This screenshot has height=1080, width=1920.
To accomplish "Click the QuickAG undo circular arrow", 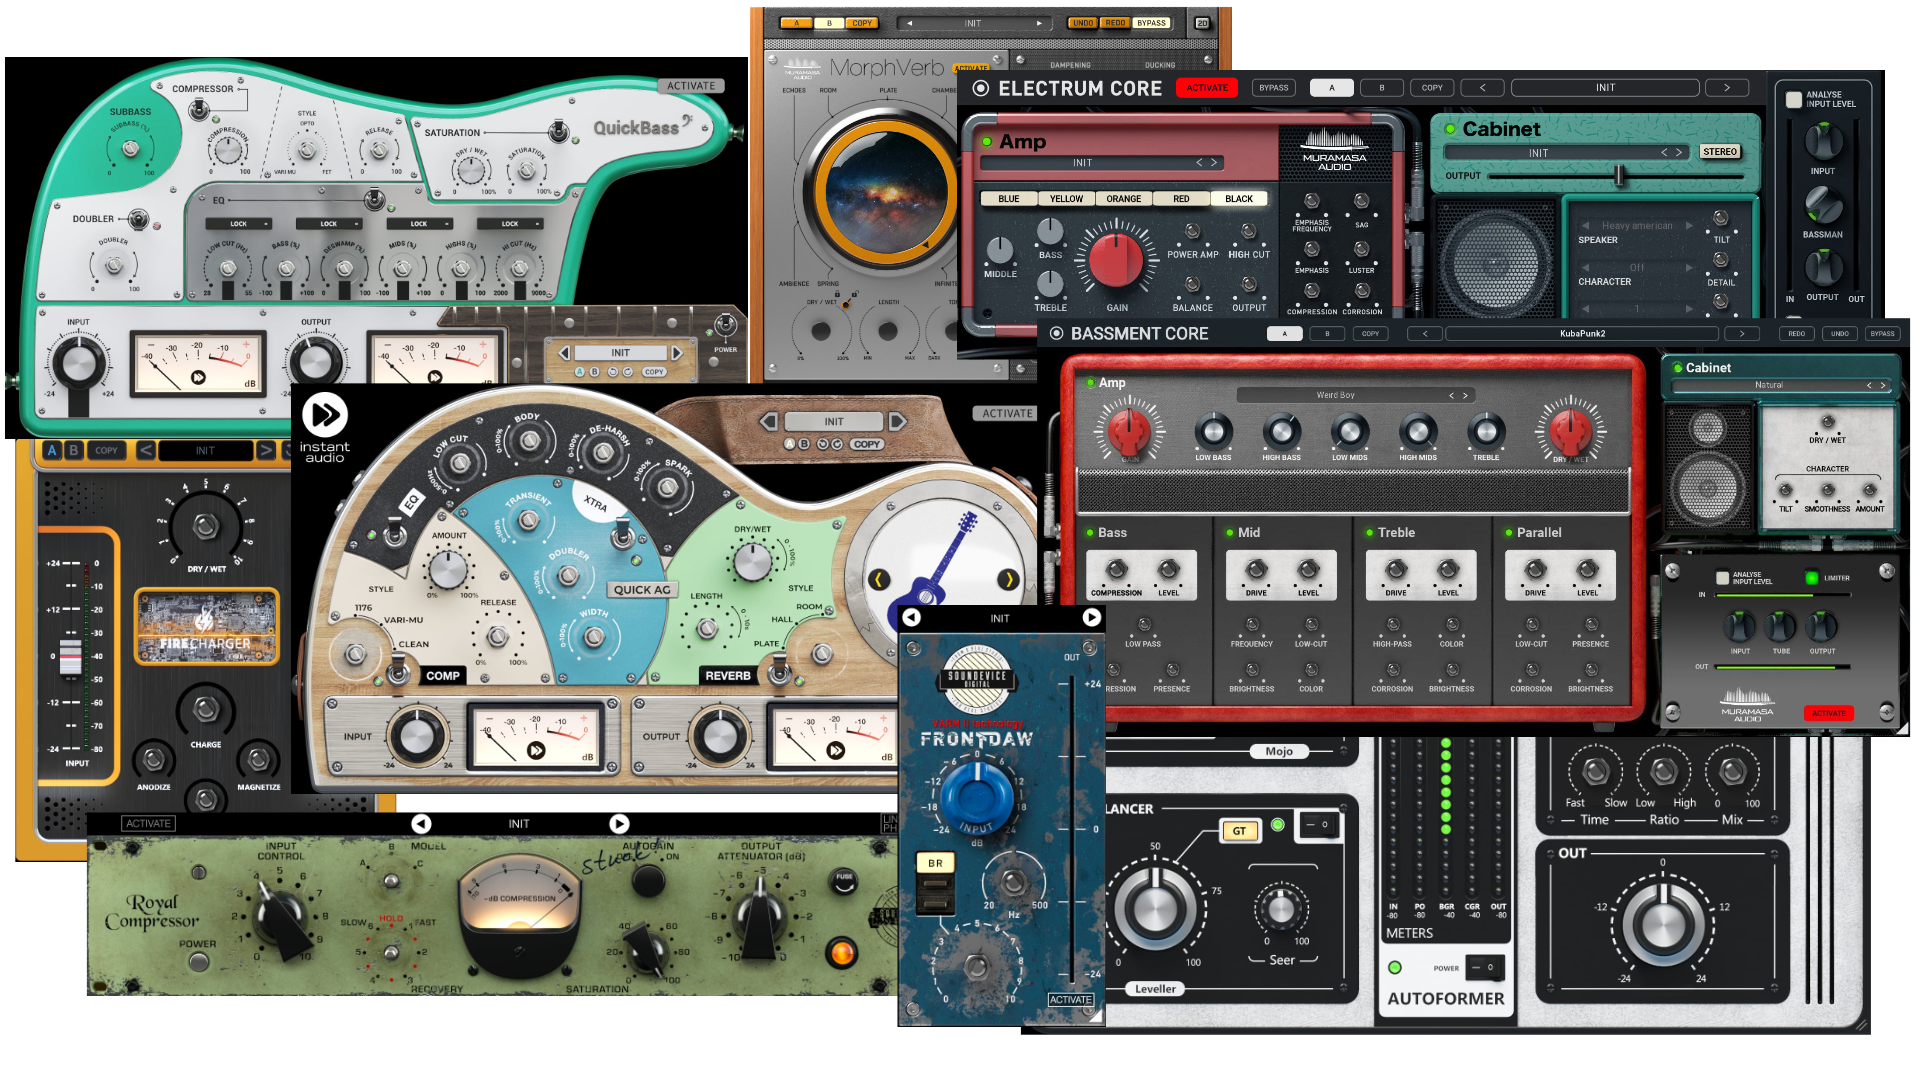I will point(823,444).
